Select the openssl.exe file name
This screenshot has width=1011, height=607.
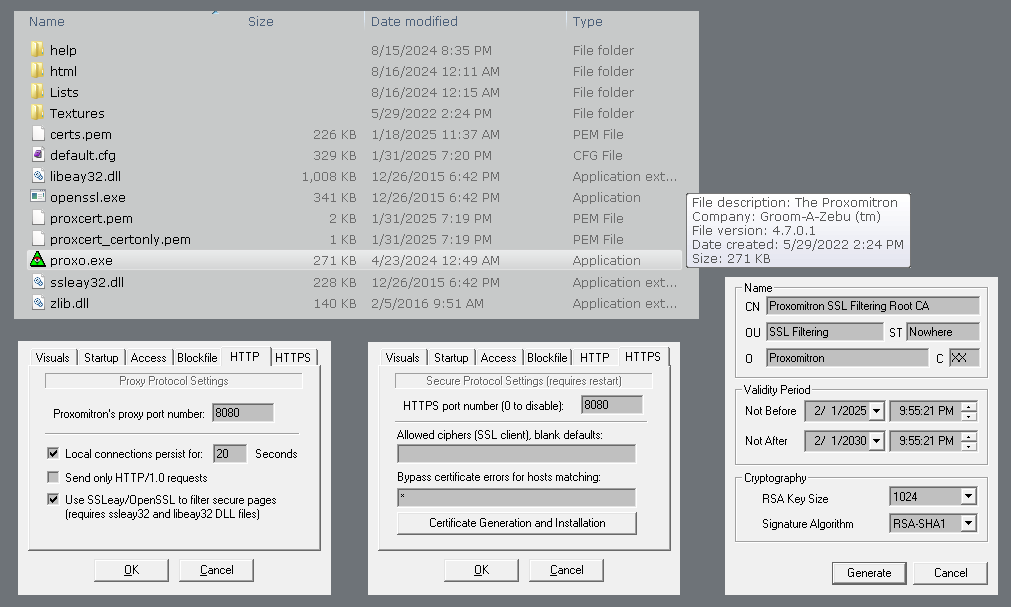point(88,197)
